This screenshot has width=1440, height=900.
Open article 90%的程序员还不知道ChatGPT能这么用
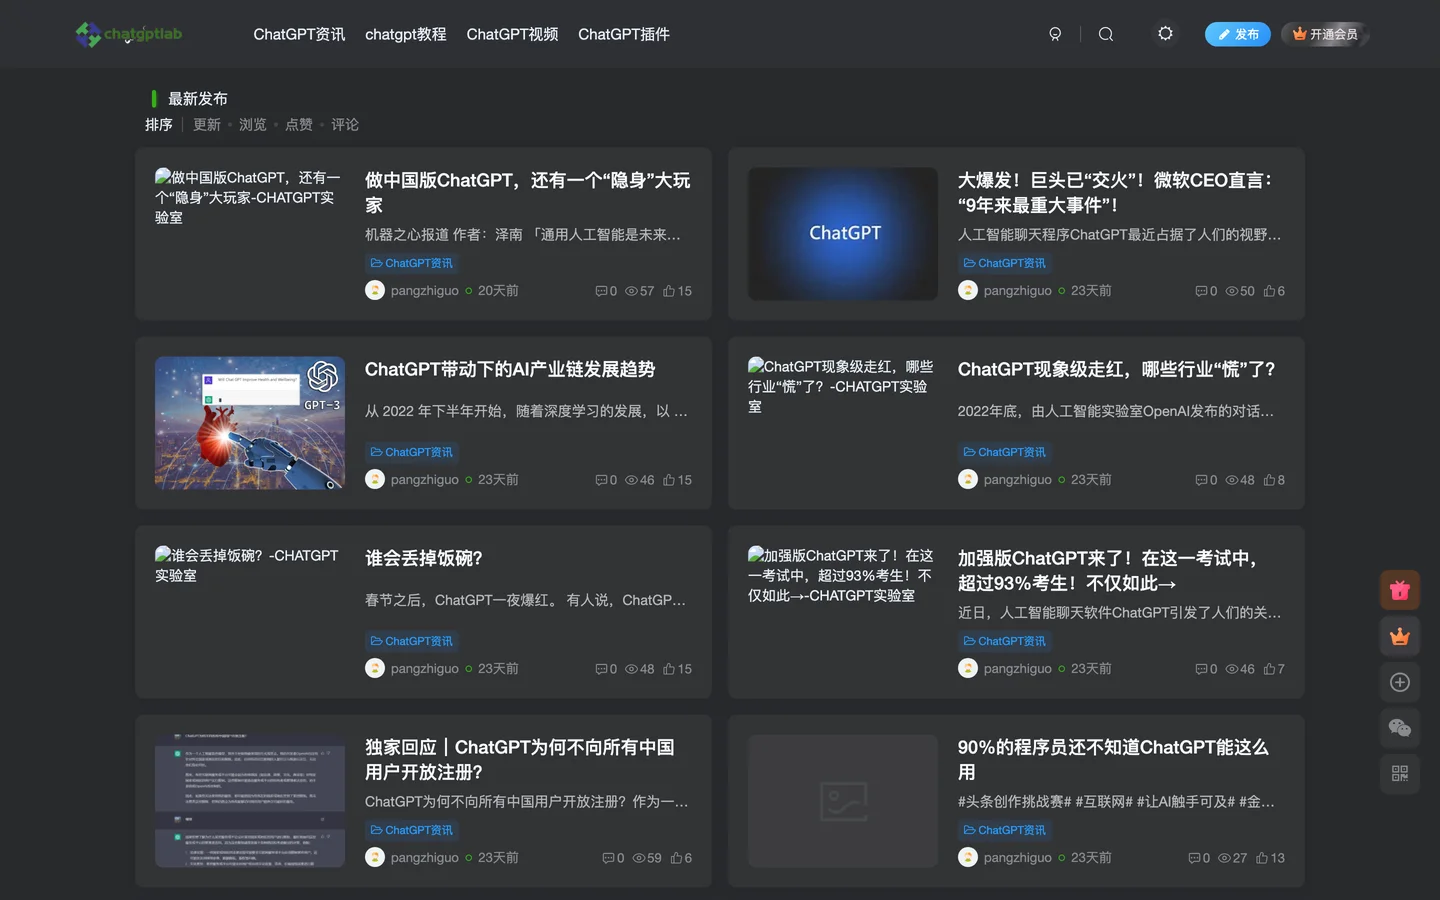(x=1113, y=759)
